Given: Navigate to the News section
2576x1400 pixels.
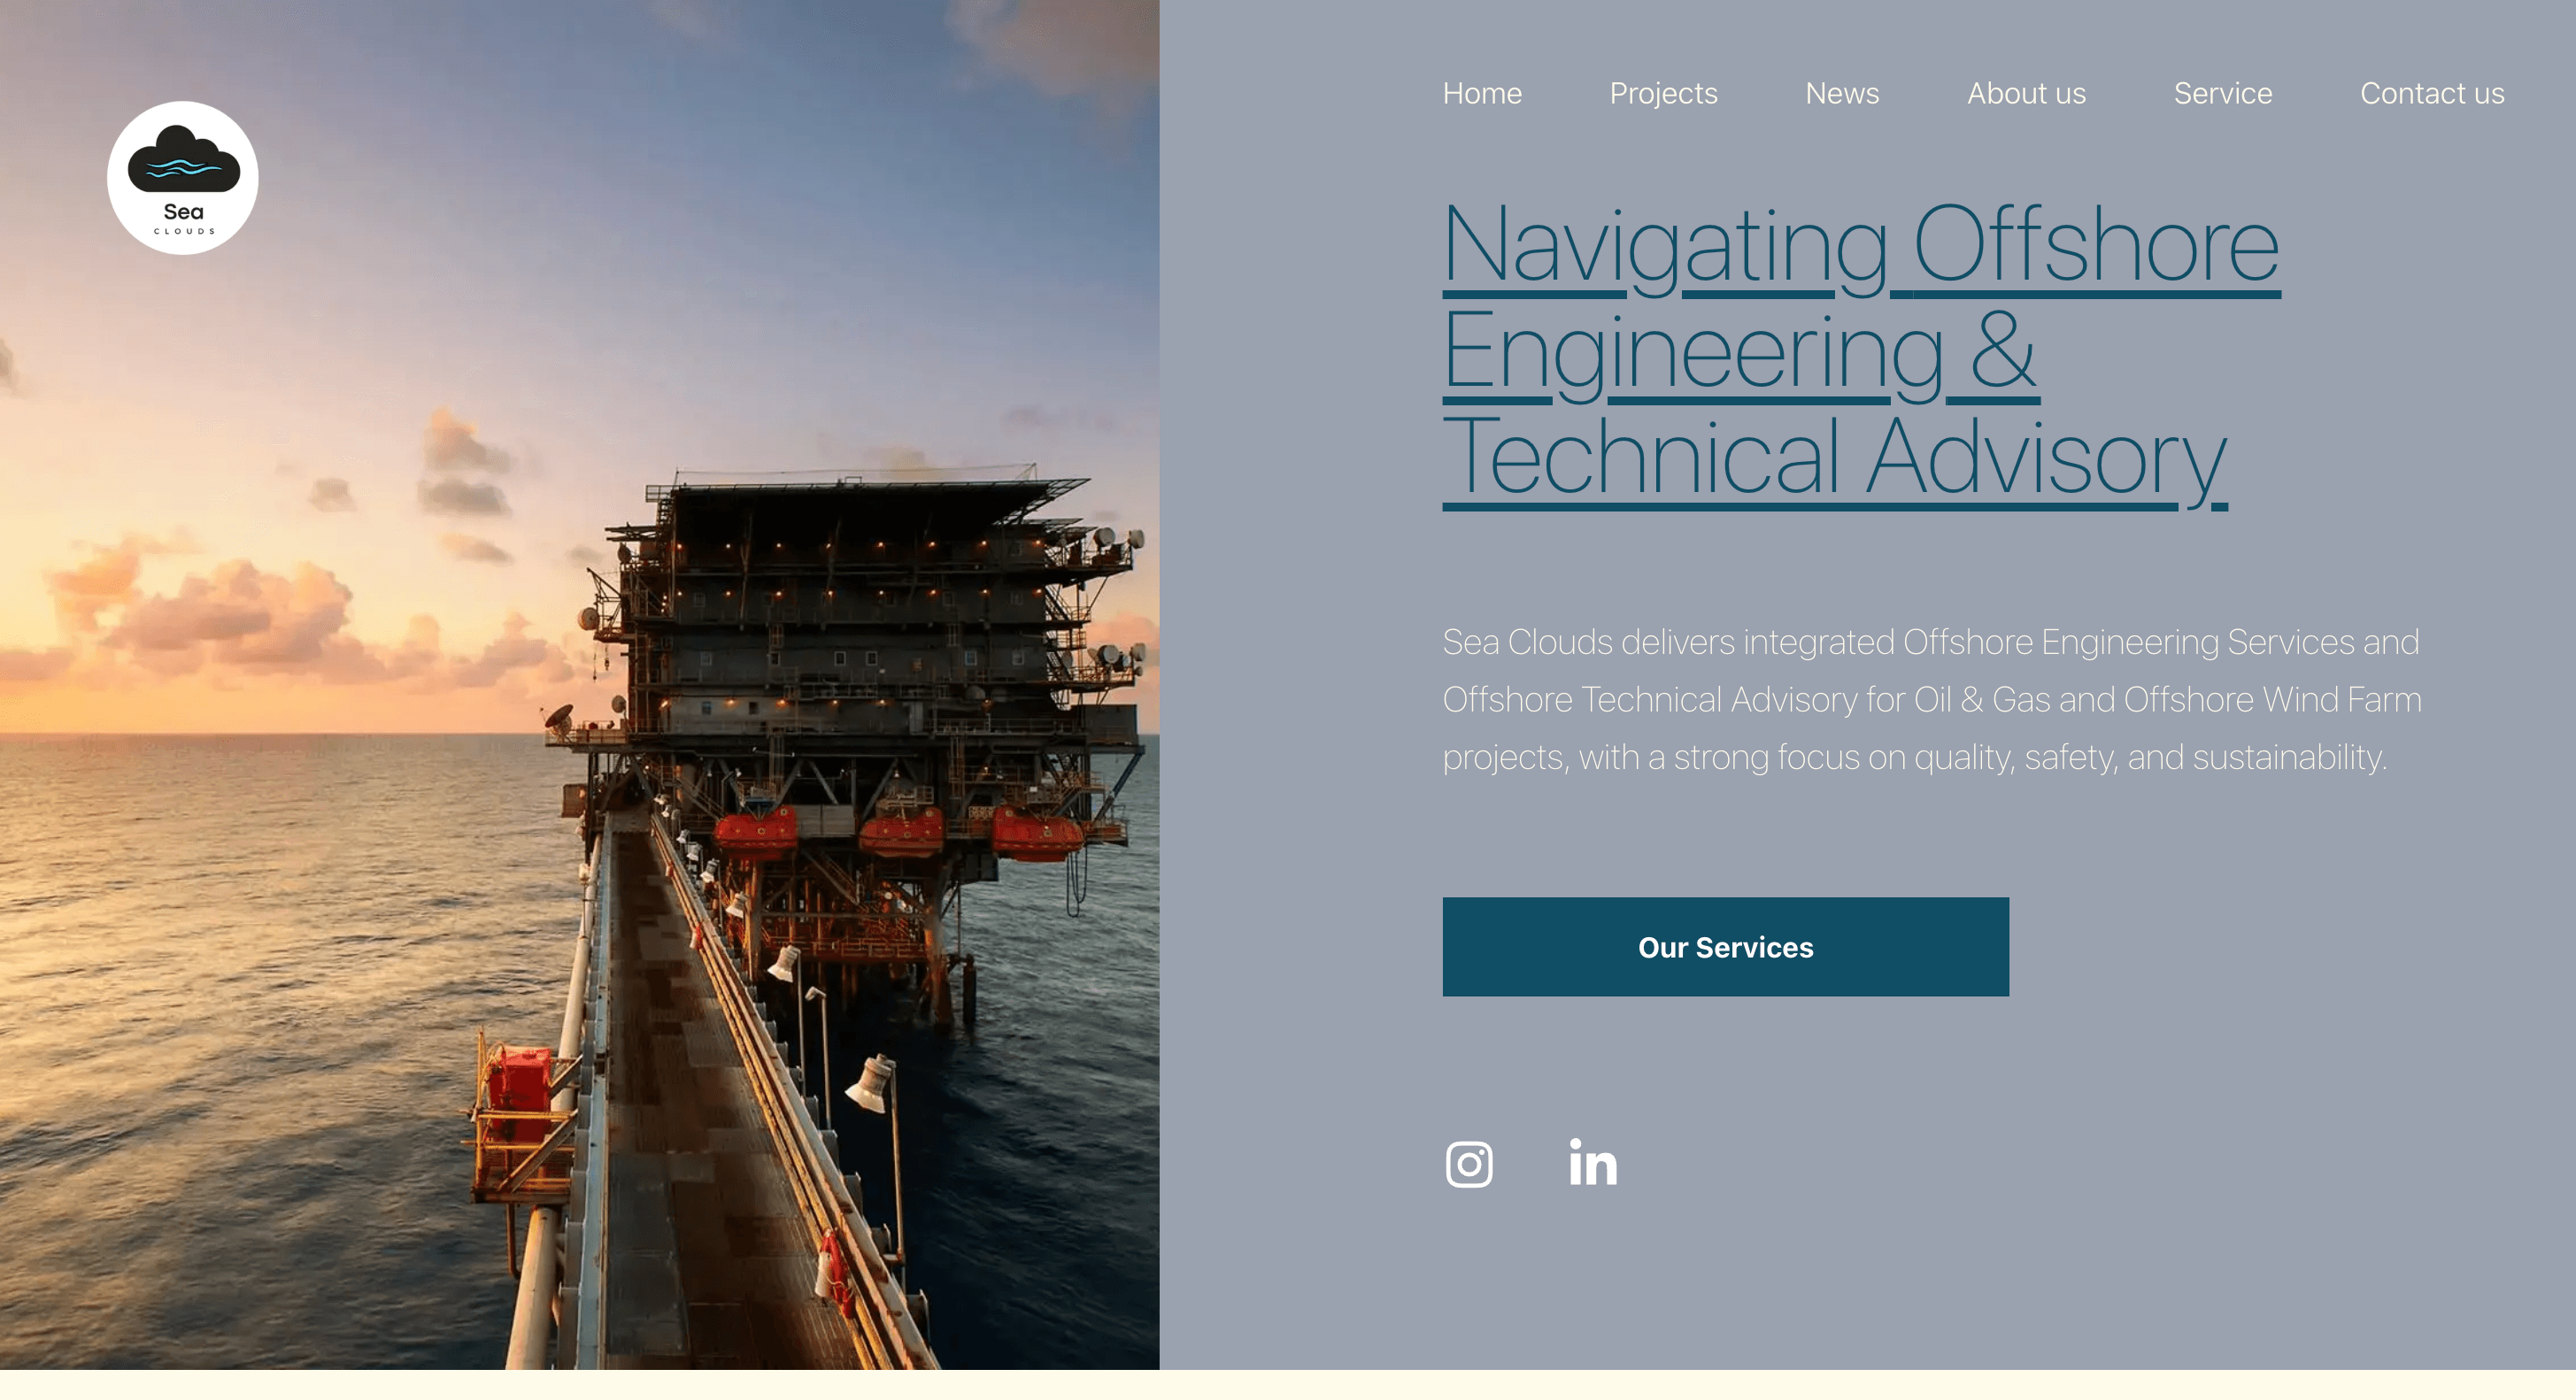Looking at the screenshot, I should (x=1842, y=93).
